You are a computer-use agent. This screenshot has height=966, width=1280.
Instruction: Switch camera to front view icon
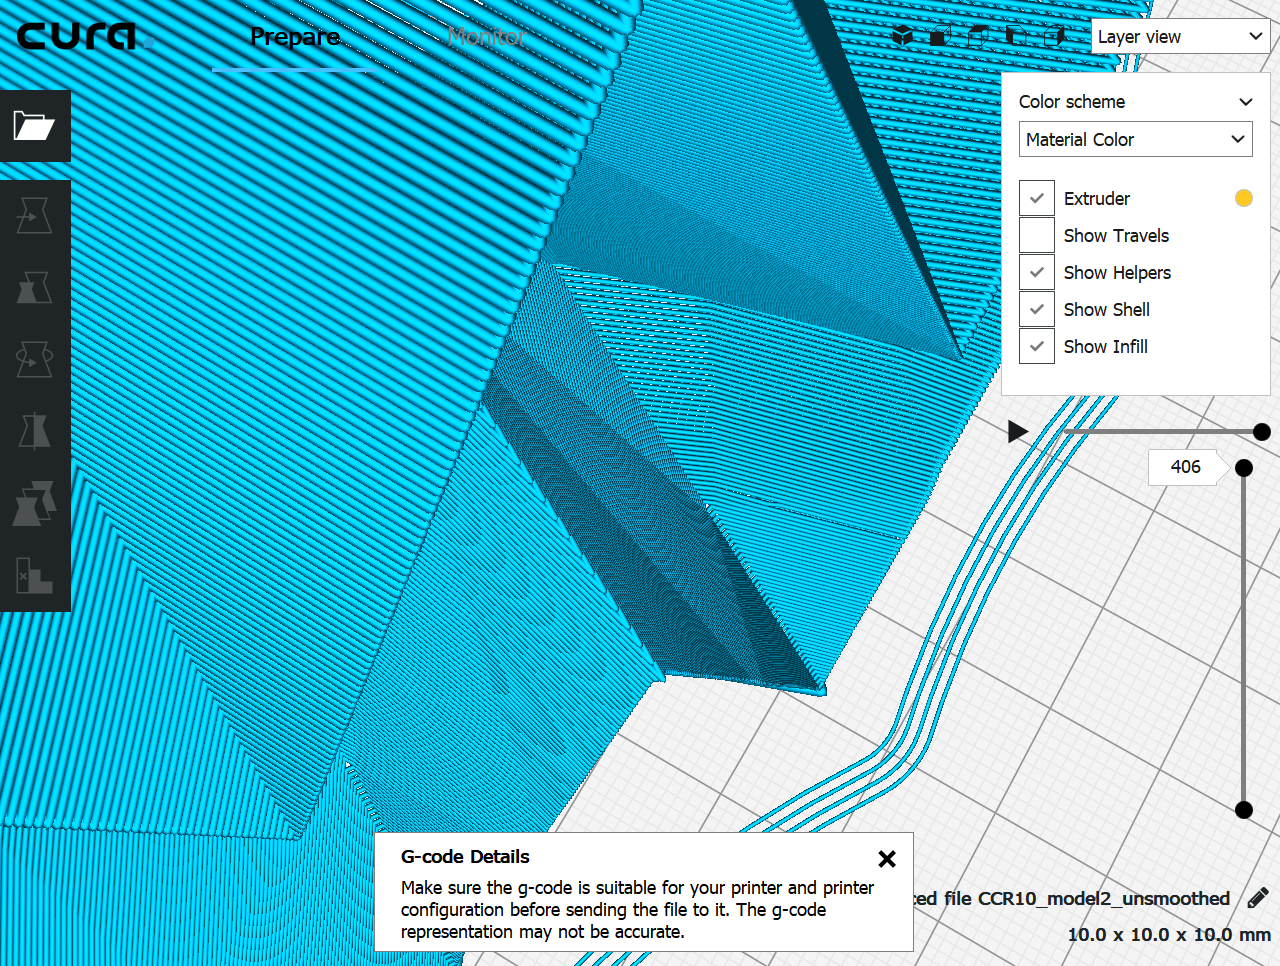(x=938, y=37)
